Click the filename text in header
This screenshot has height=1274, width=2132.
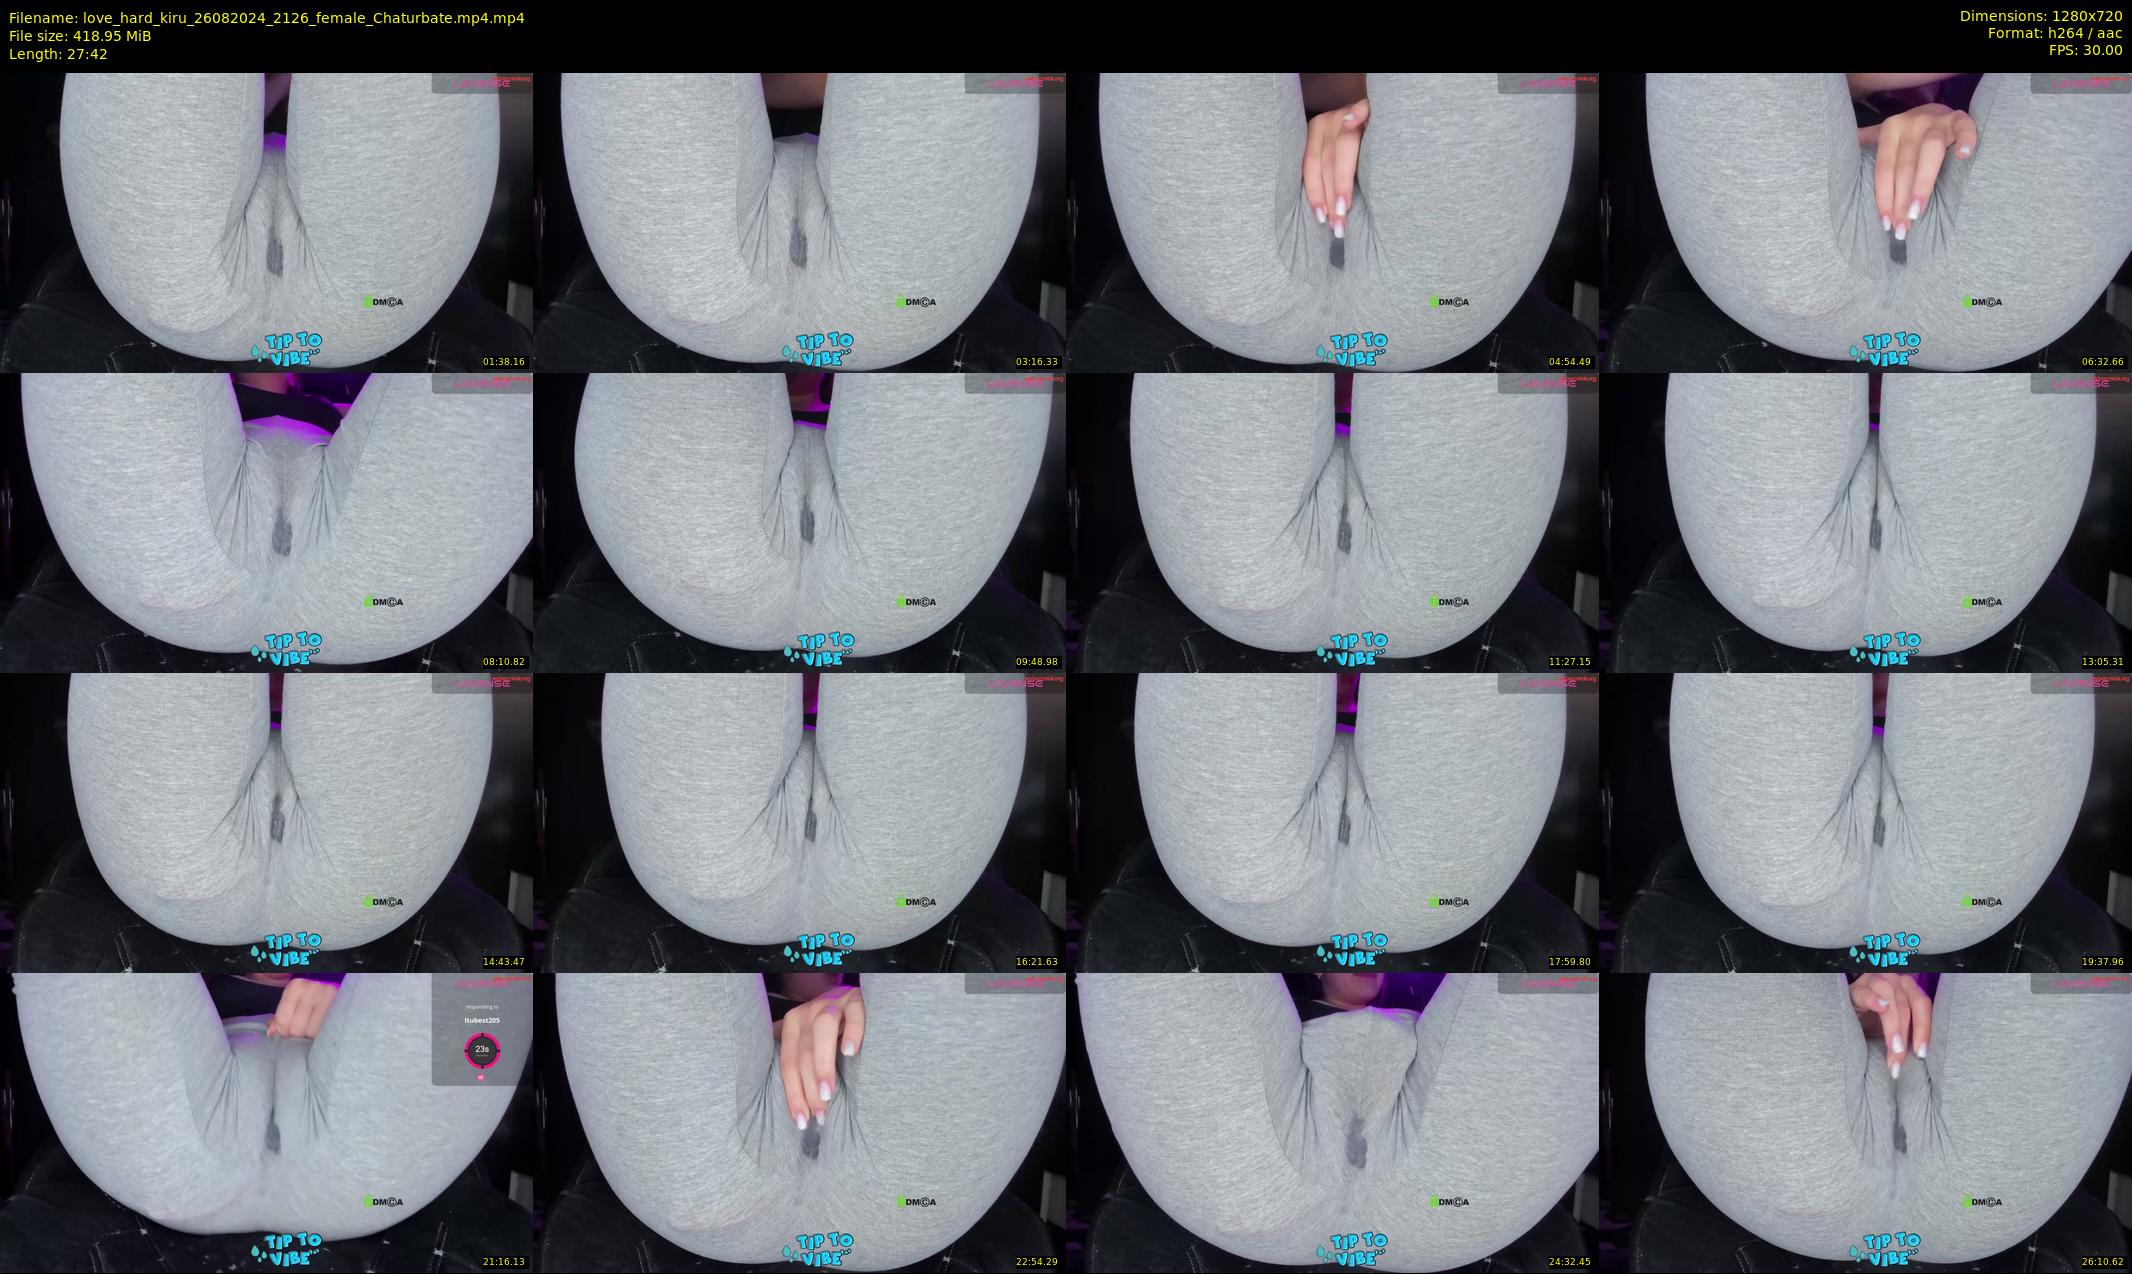(266, 17)
